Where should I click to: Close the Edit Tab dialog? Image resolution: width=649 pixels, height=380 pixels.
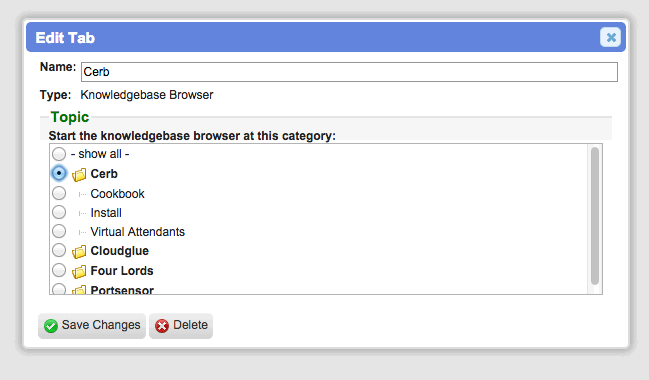click(611, 38)
